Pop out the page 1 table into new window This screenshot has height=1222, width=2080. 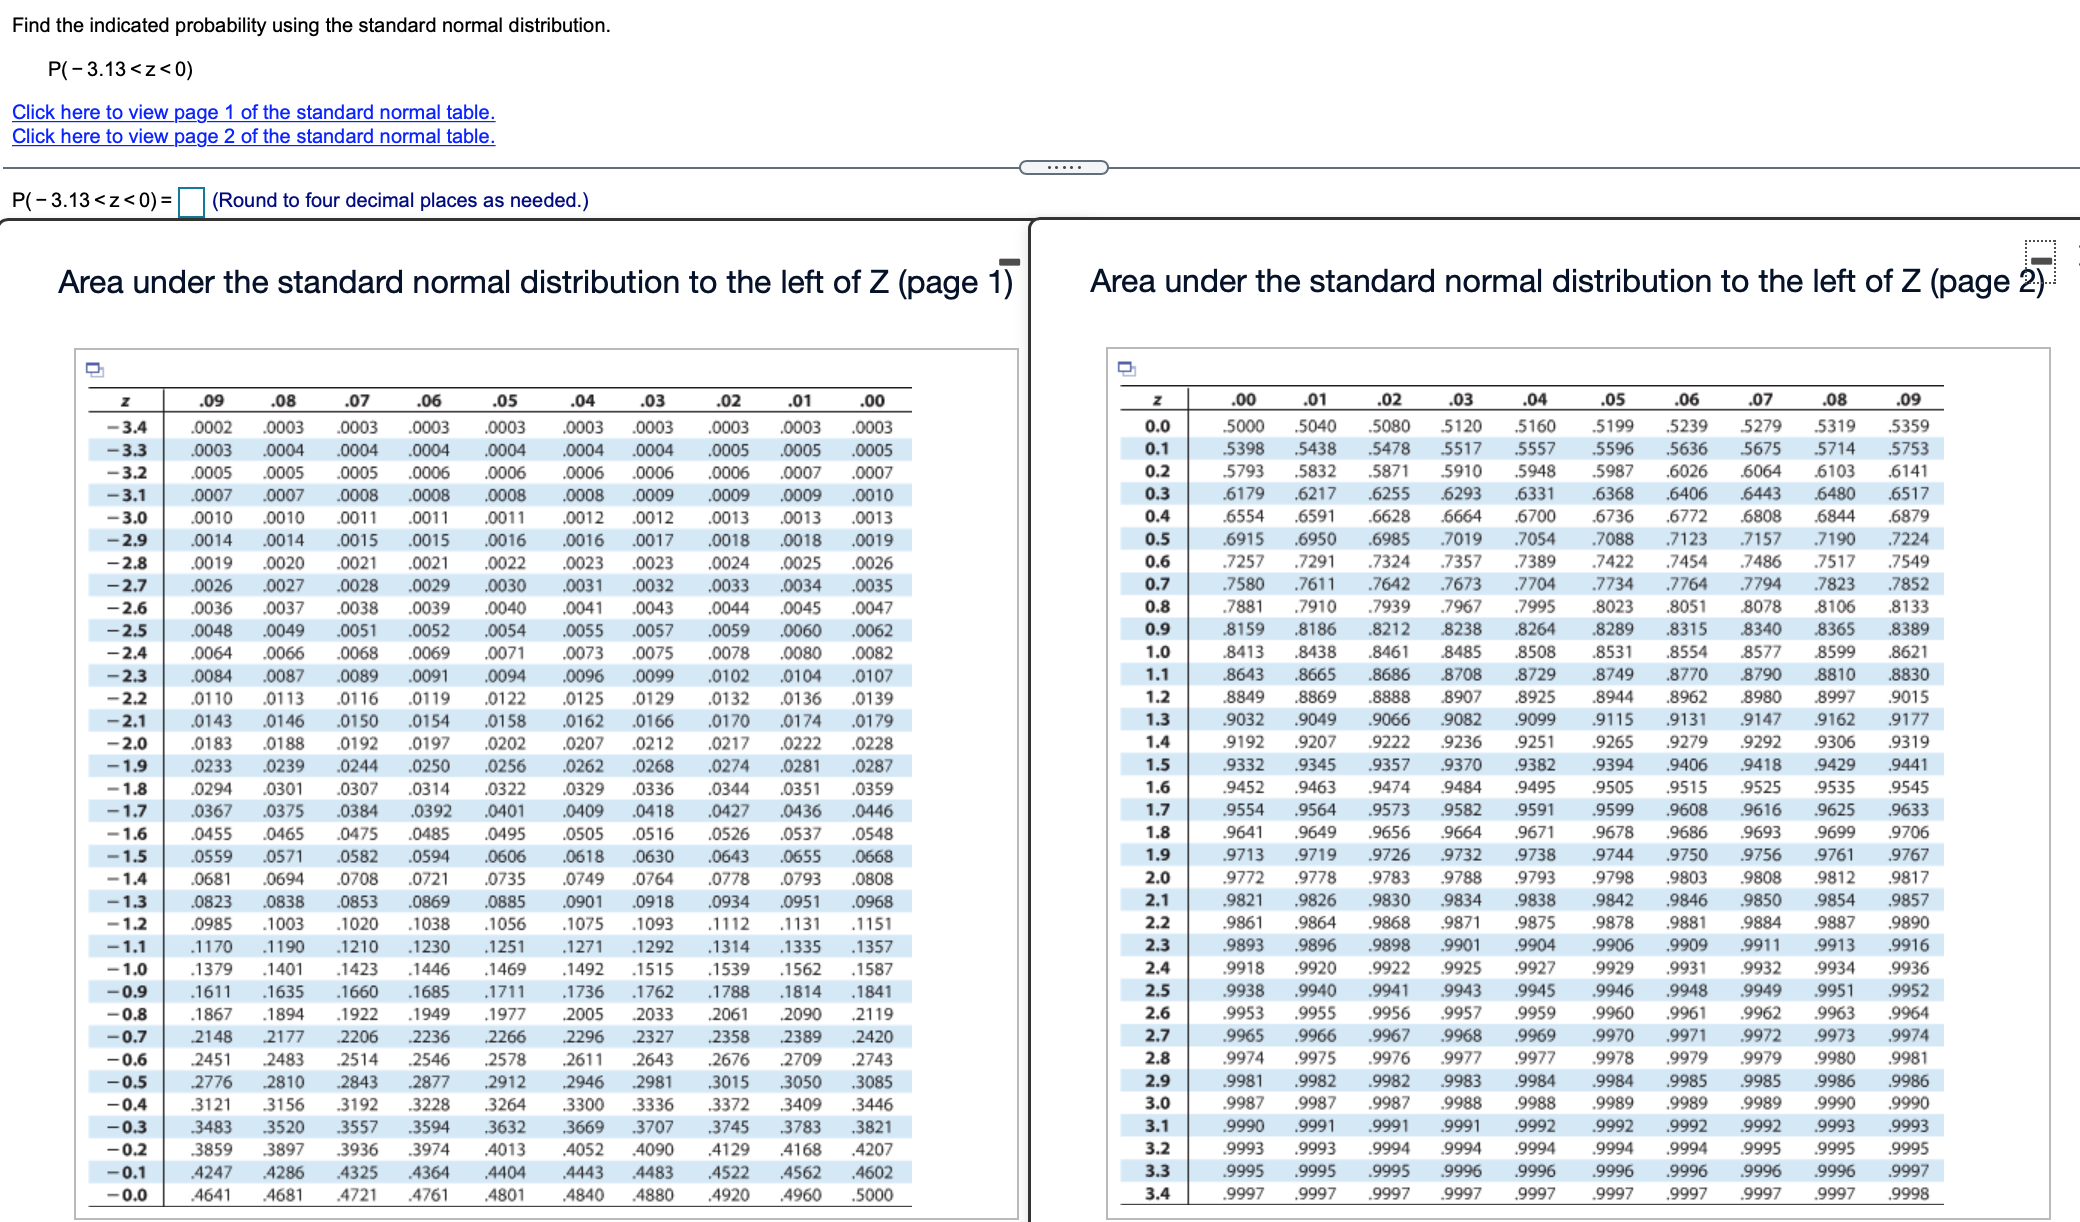94,370
